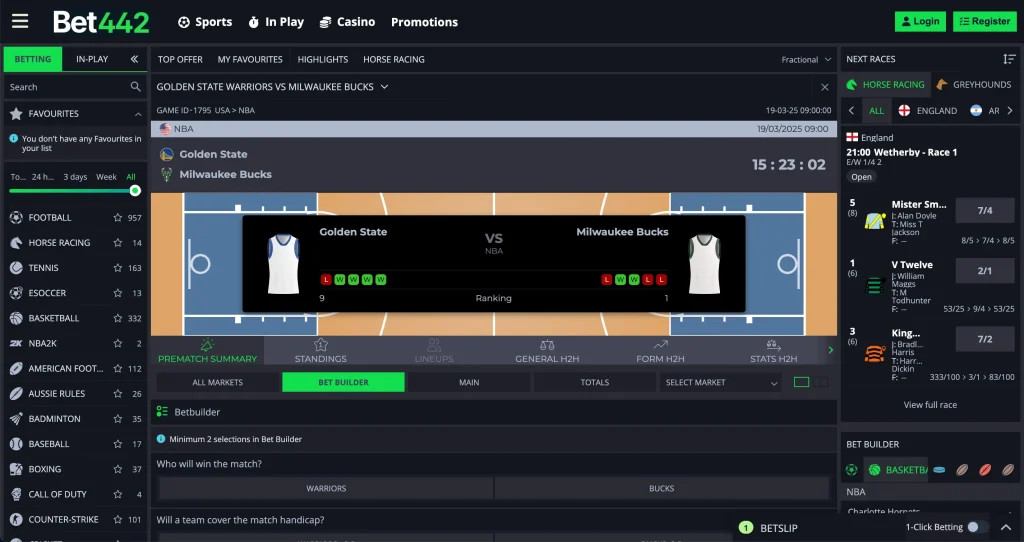Click the search magnifier icon
The width and height of the screenshot is (1024, 542).
pyautogui.click(x=135, y=86)
